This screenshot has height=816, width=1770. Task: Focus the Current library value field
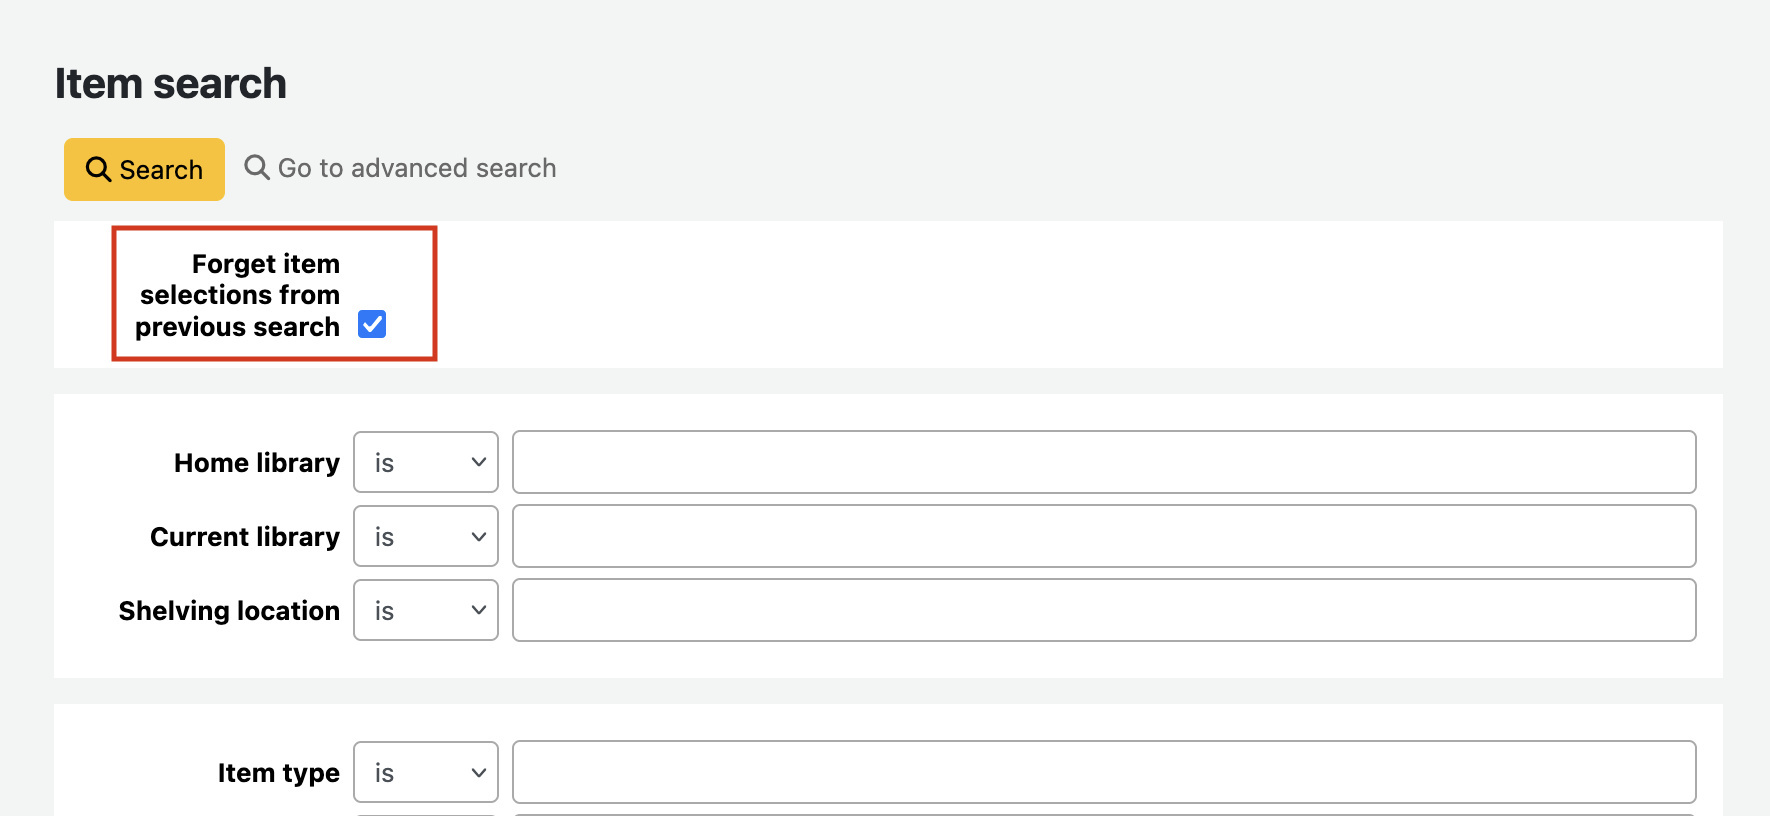coord(1103,537)
